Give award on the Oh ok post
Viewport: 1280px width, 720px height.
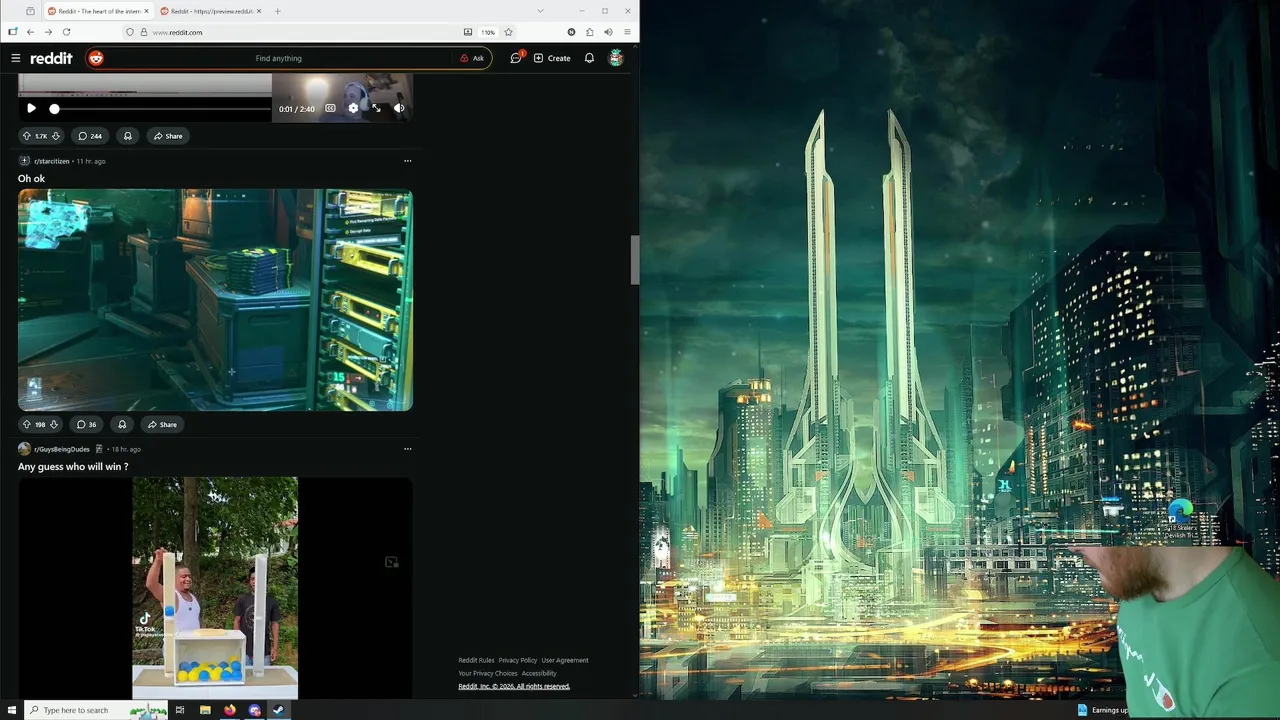[122, 424]
